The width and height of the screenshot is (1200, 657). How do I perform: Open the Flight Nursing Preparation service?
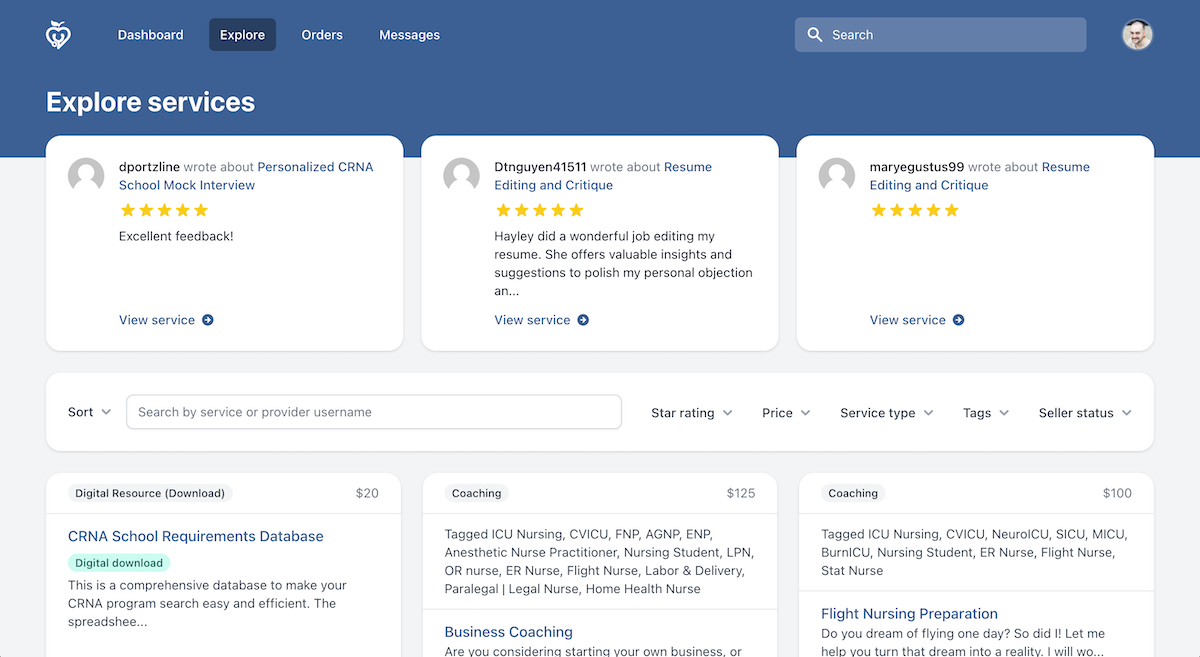pyautogui.click(x=909, y=613)
